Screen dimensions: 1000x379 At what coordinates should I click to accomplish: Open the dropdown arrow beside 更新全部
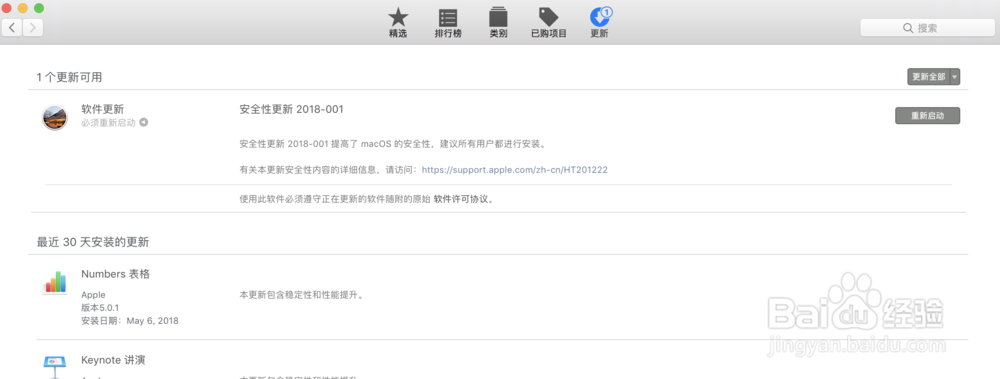point(955,77)
